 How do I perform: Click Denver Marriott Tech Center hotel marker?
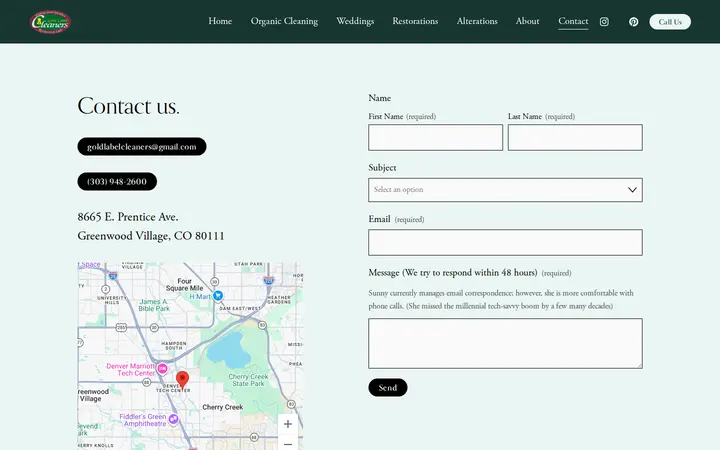click(x=162, y=368)
